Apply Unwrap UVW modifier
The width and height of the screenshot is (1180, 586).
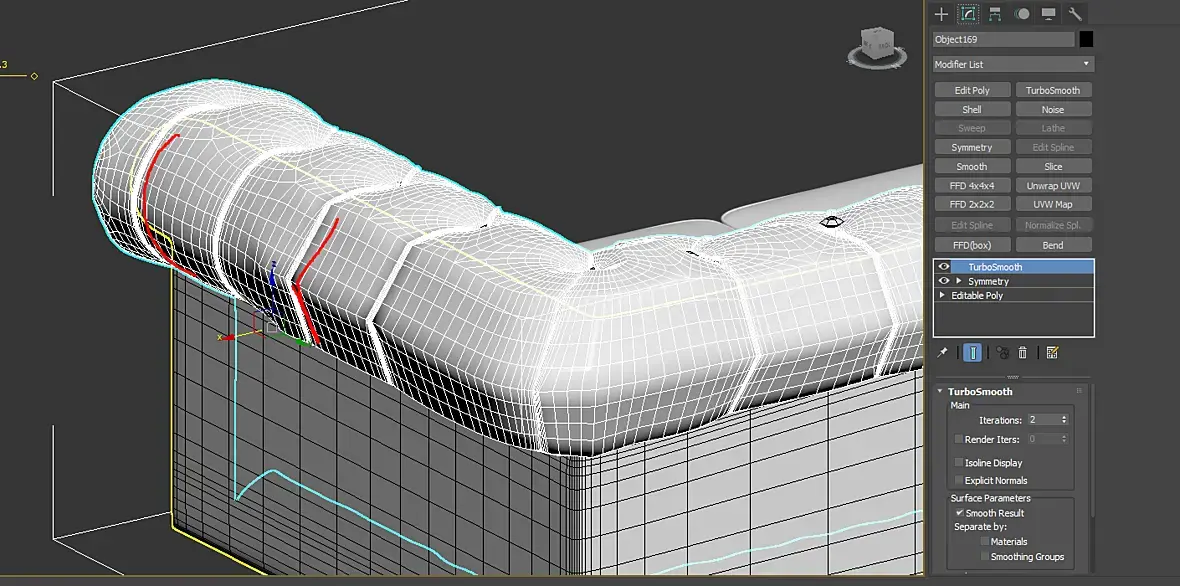point(1053,185)
